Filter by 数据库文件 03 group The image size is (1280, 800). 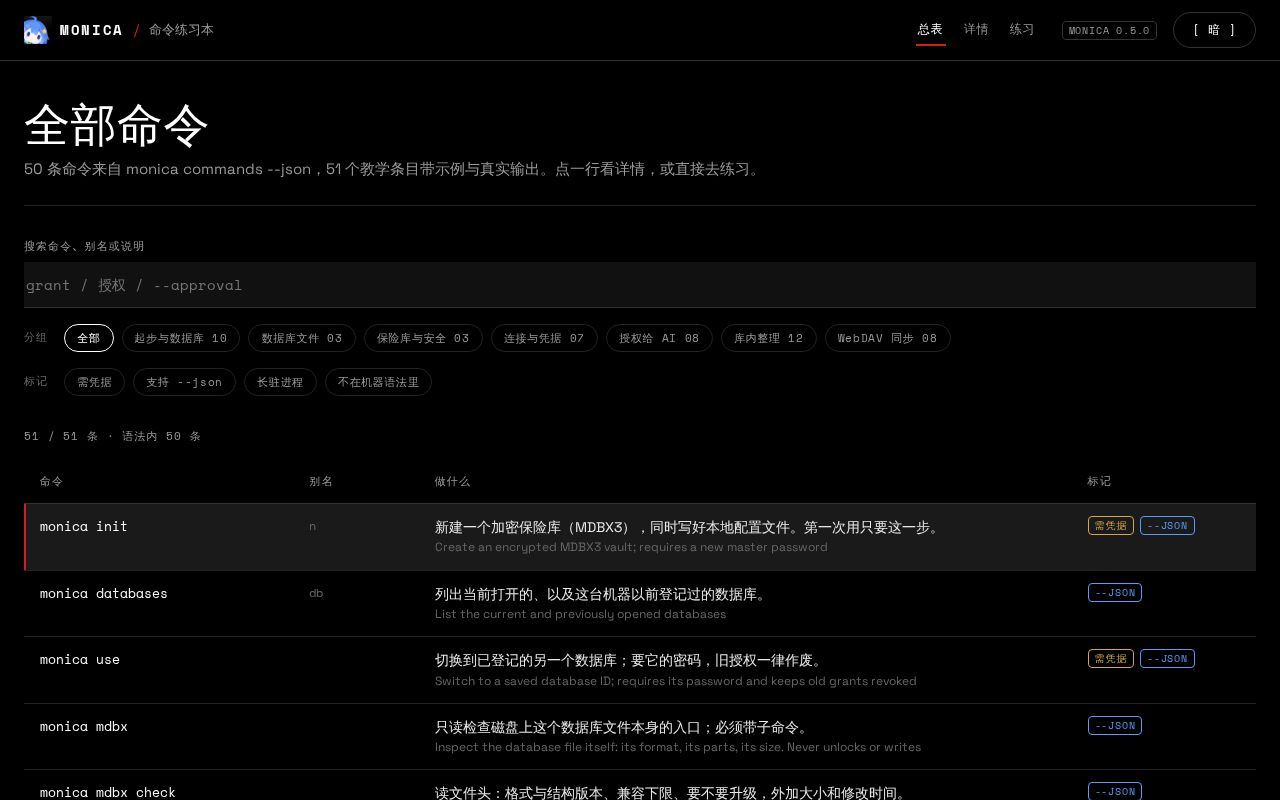tap(302, 338)
